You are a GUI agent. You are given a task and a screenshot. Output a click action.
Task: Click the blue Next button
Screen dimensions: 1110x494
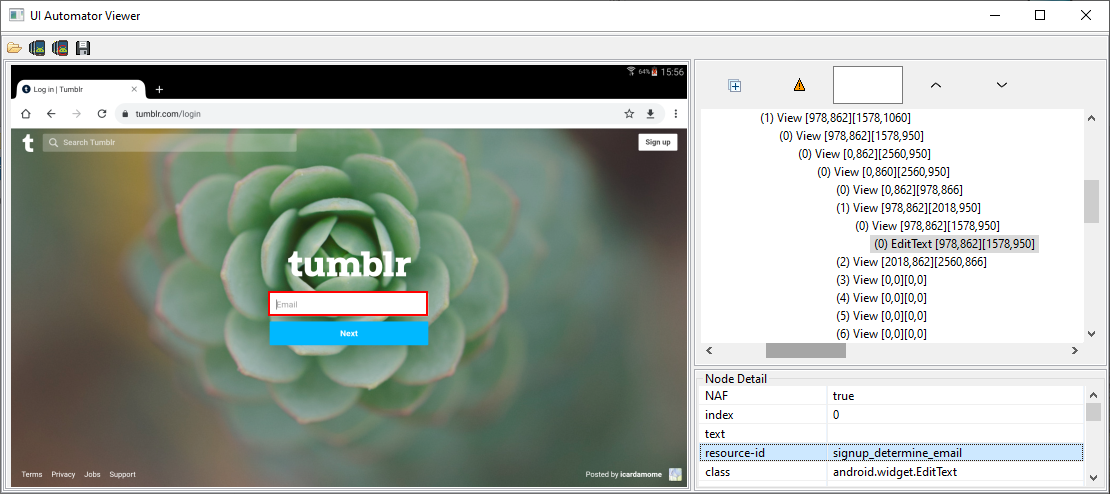348,333
